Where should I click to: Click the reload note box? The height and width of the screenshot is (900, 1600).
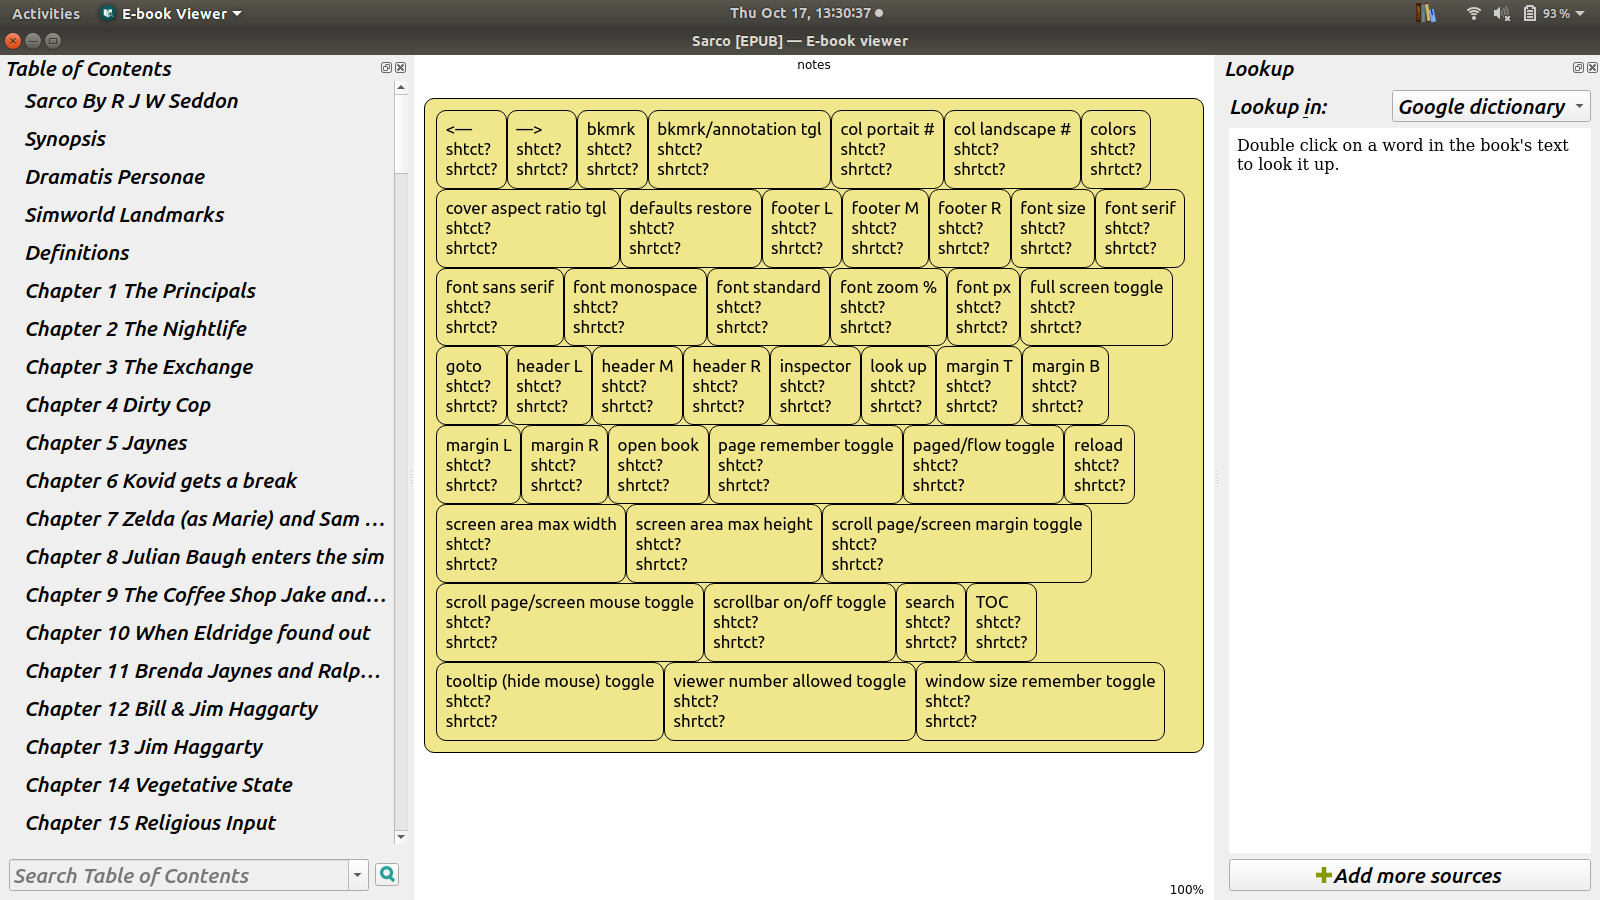point(1099,465)
